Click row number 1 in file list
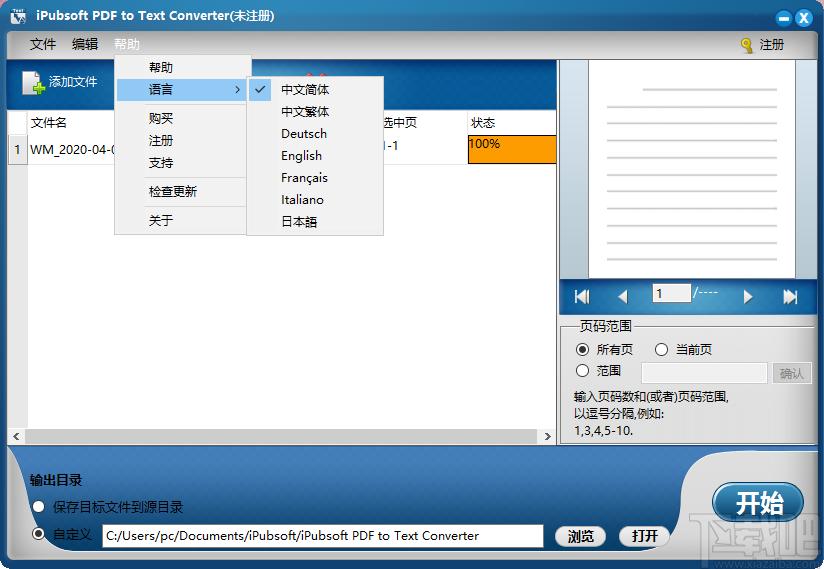The image size is (824, 569). [x=17, y=149]
